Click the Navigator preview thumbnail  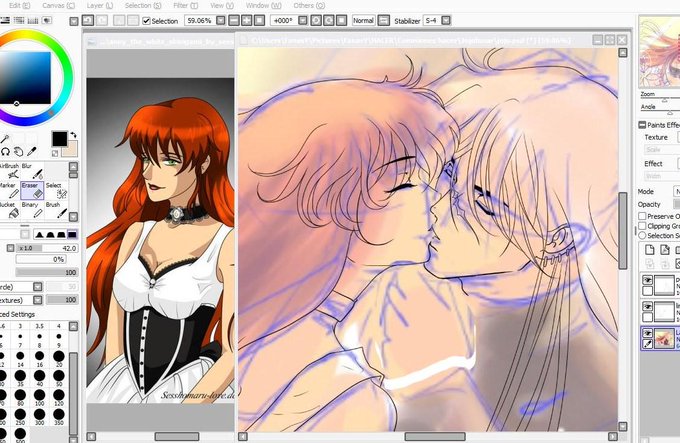(x=659, y=52)
